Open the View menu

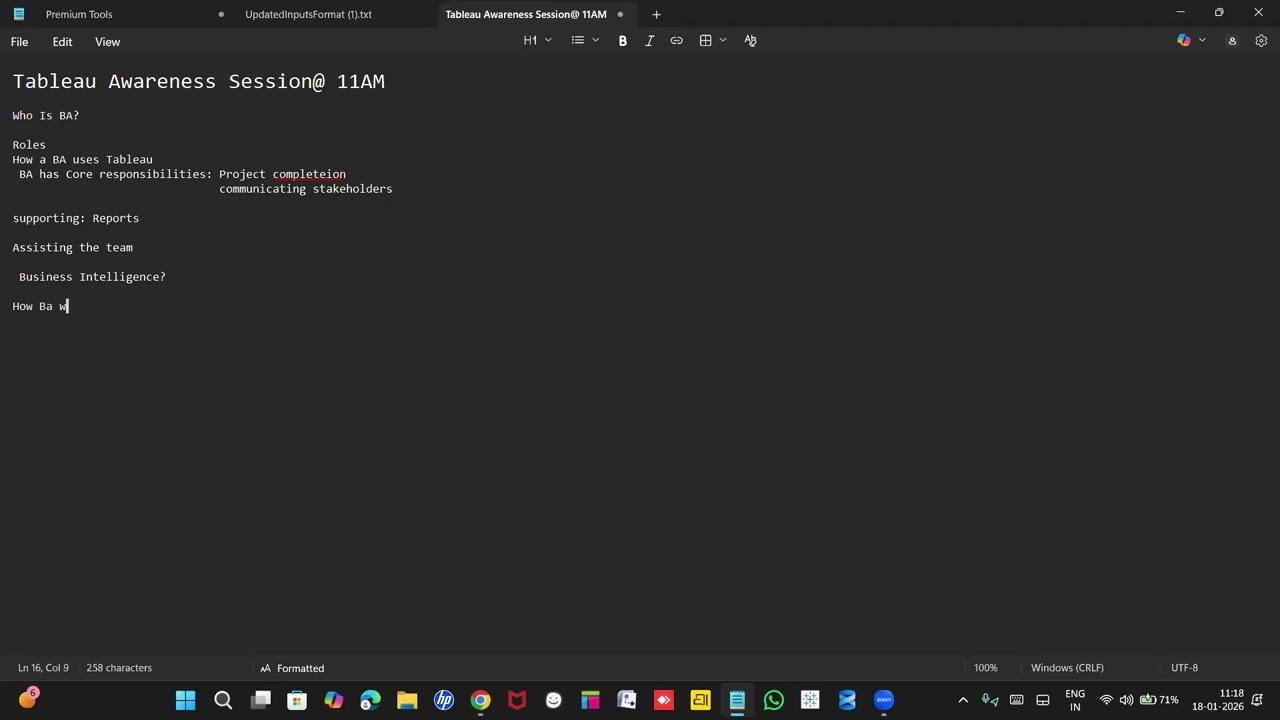107,42
